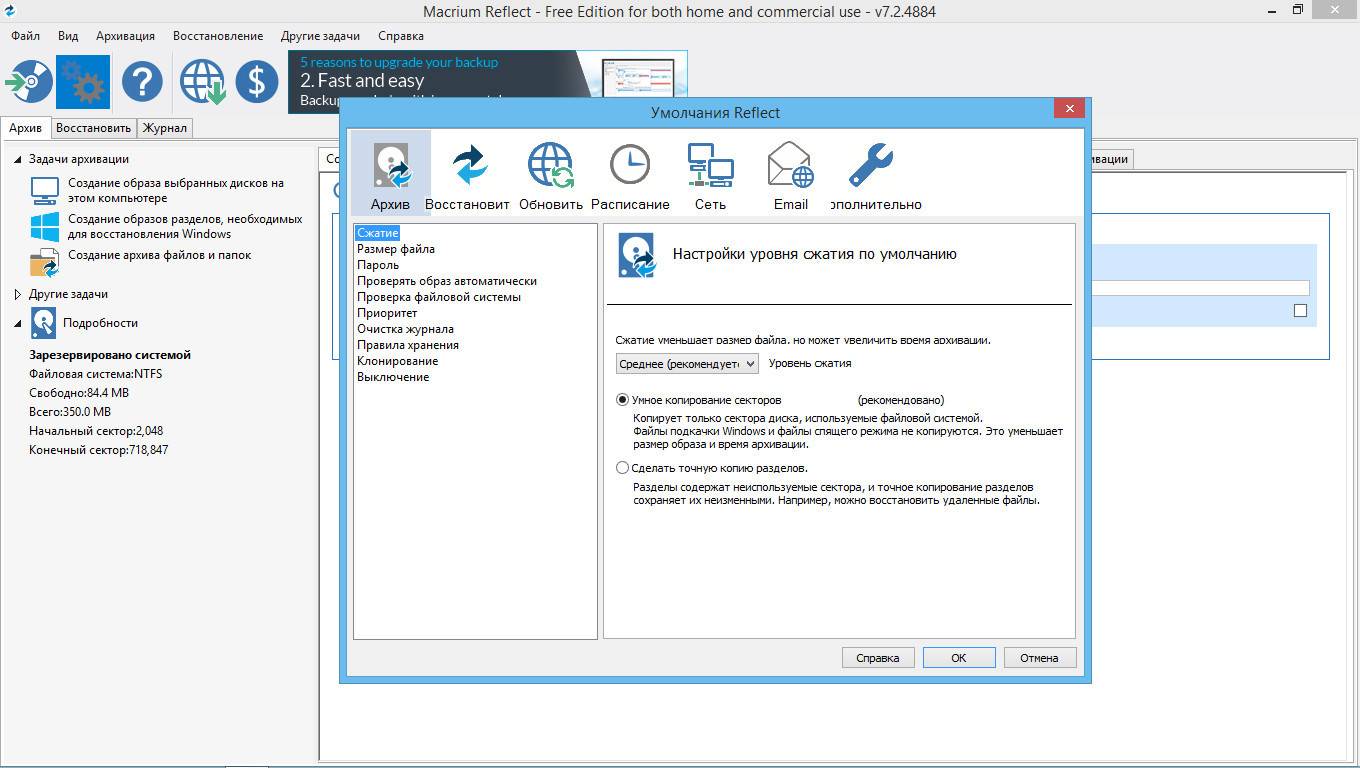Collapse the Подробности section arrow
The image size is (1360, 768).
[18, 323]
